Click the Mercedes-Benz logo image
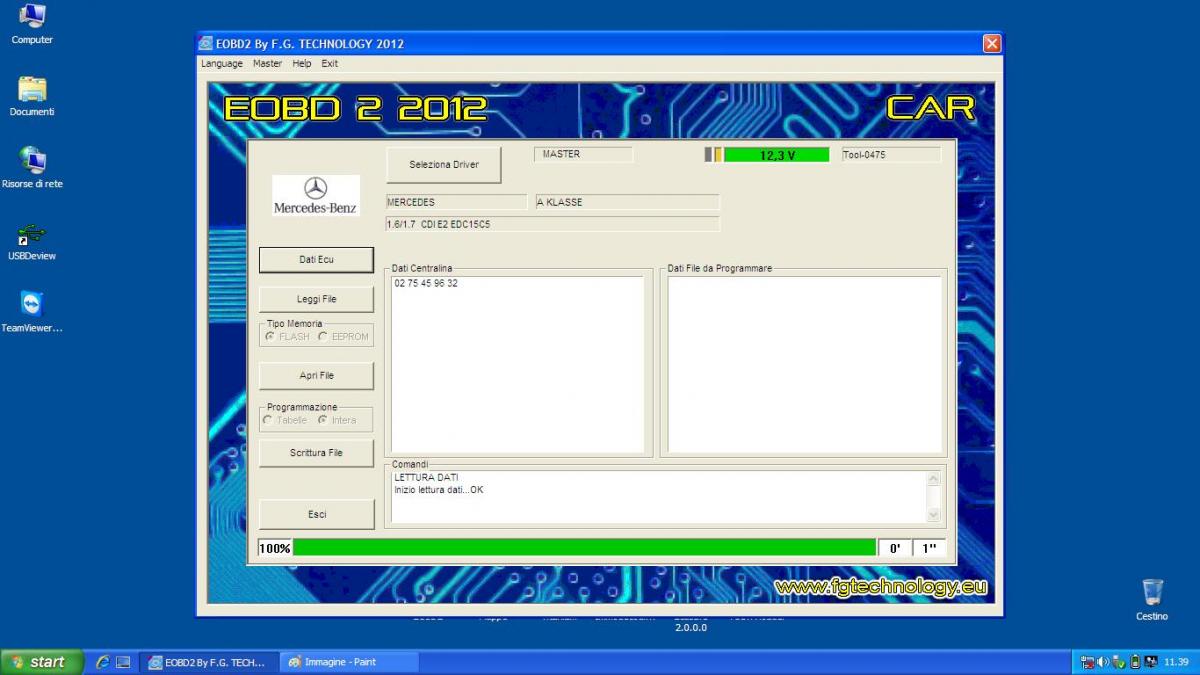This screenshot has height=675, width=1200. (316, 196)
